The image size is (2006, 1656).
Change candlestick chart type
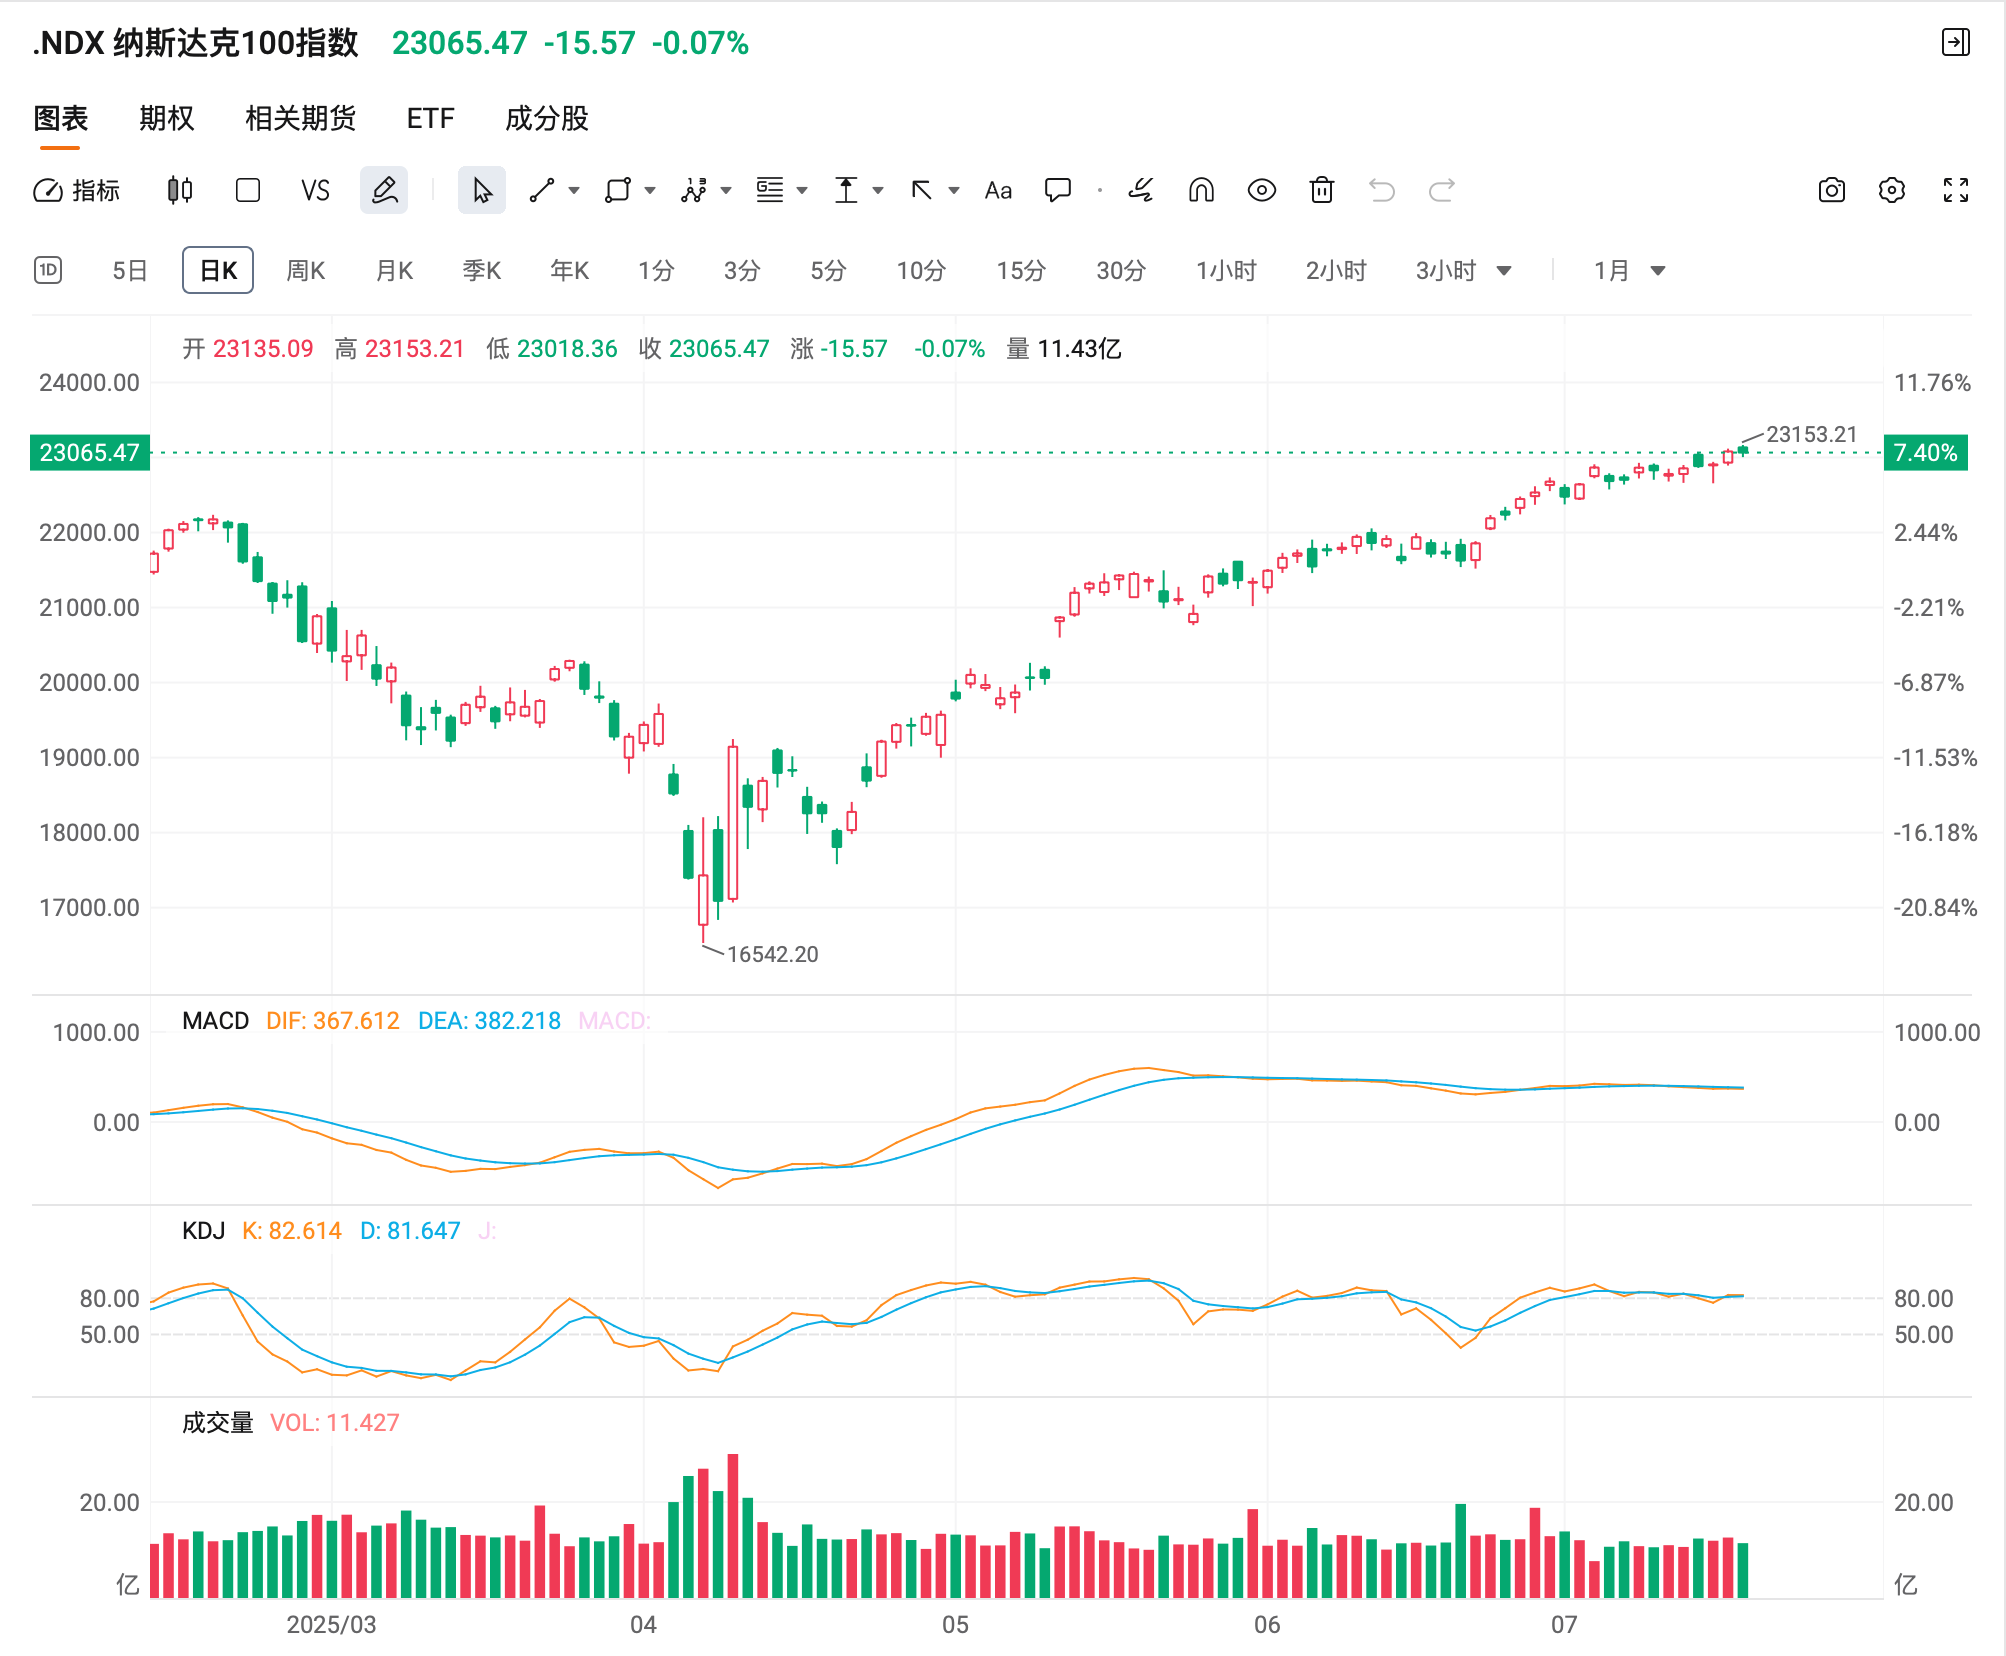click(180, 190)
